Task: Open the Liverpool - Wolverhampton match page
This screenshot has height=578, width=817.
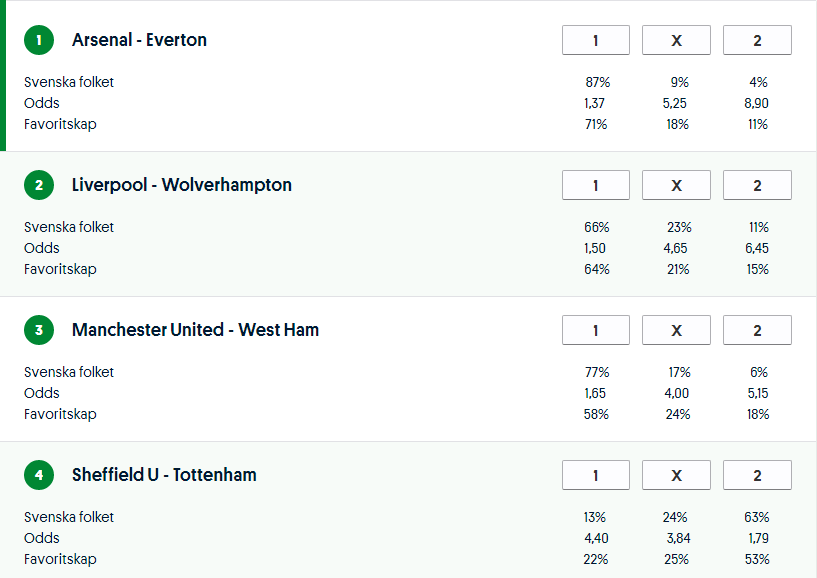Action: pyautogui.click(x=180, y=185)
